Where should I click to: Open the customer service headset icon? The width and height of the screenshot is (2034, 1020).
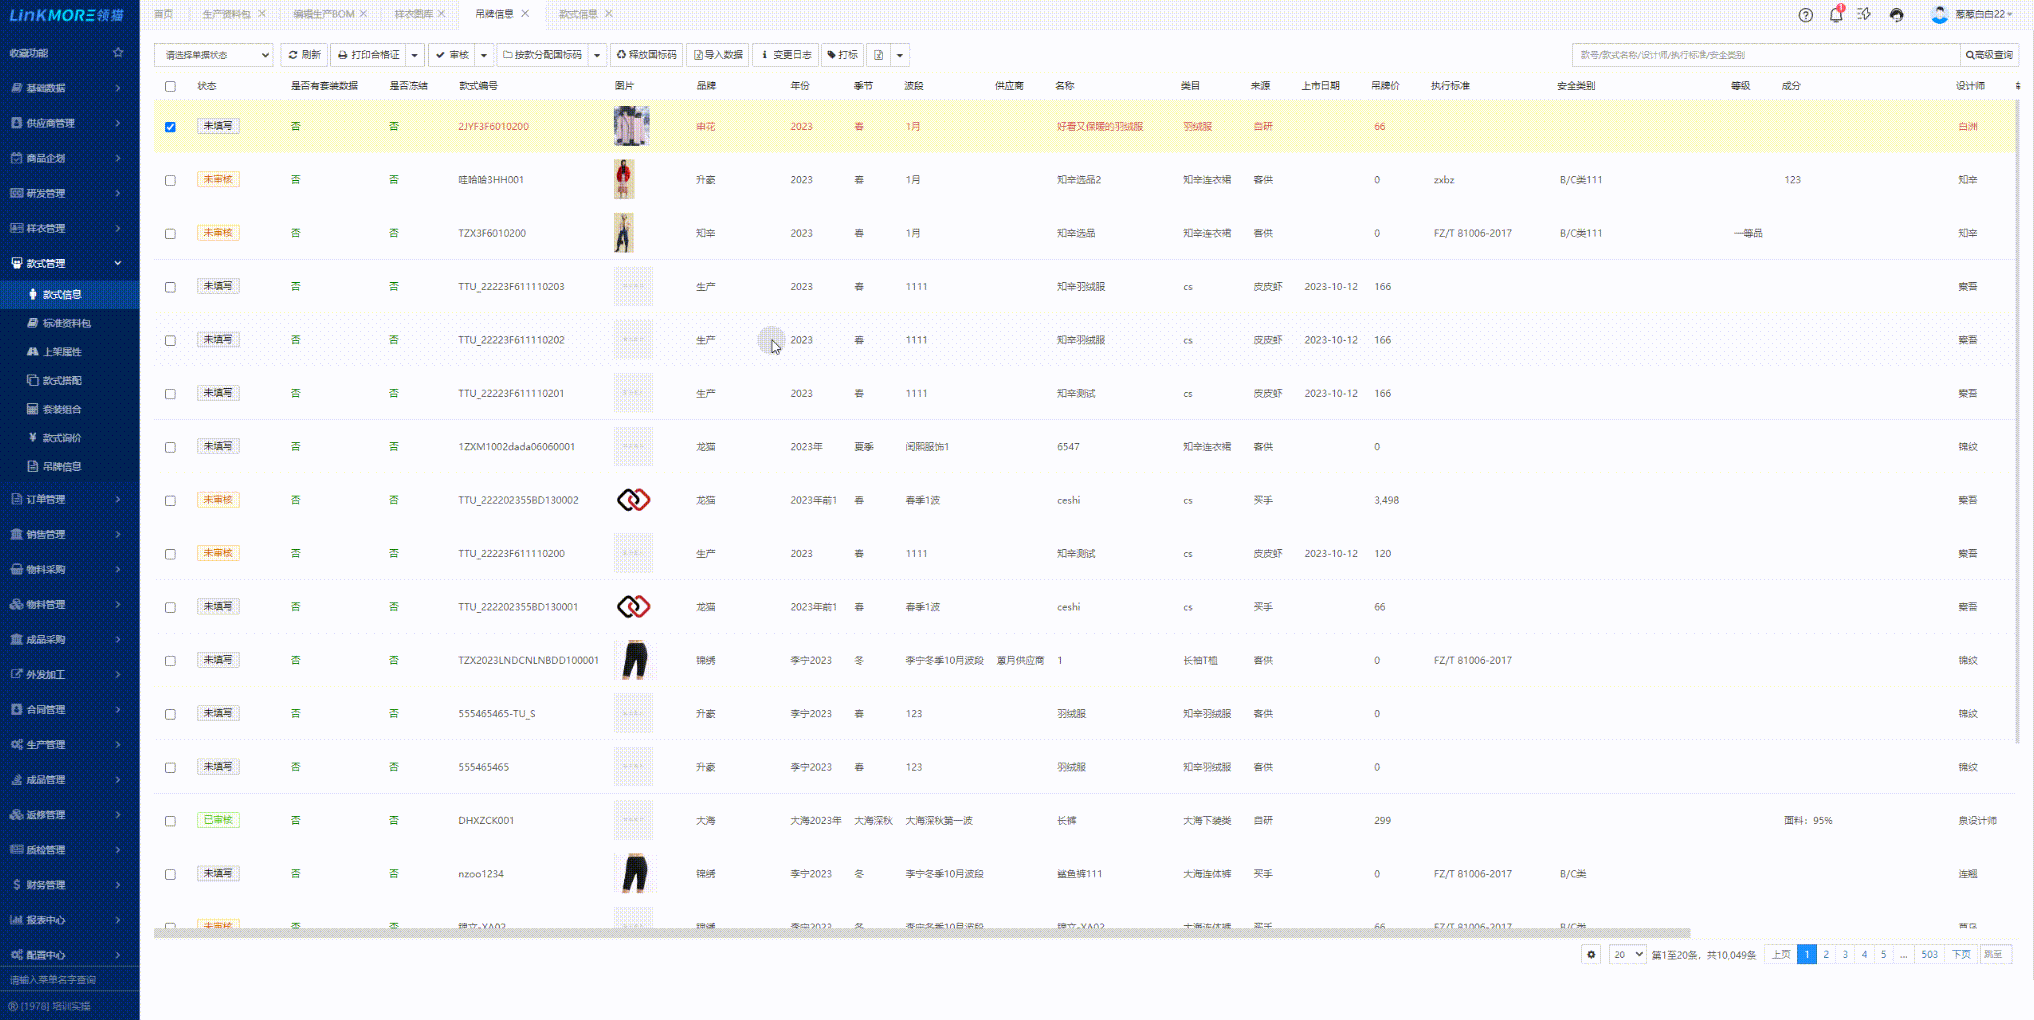1896,15
